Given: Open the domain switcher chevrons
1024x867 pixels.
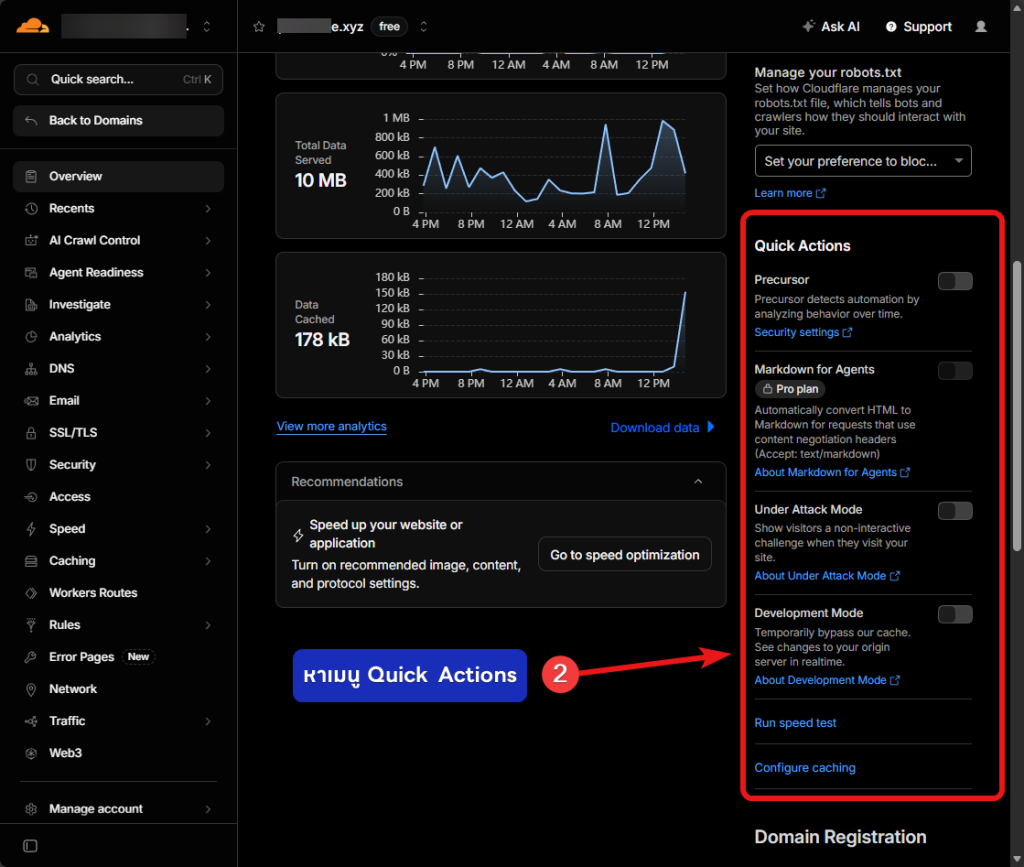Looking at the screenshot, I should (423, 27).
